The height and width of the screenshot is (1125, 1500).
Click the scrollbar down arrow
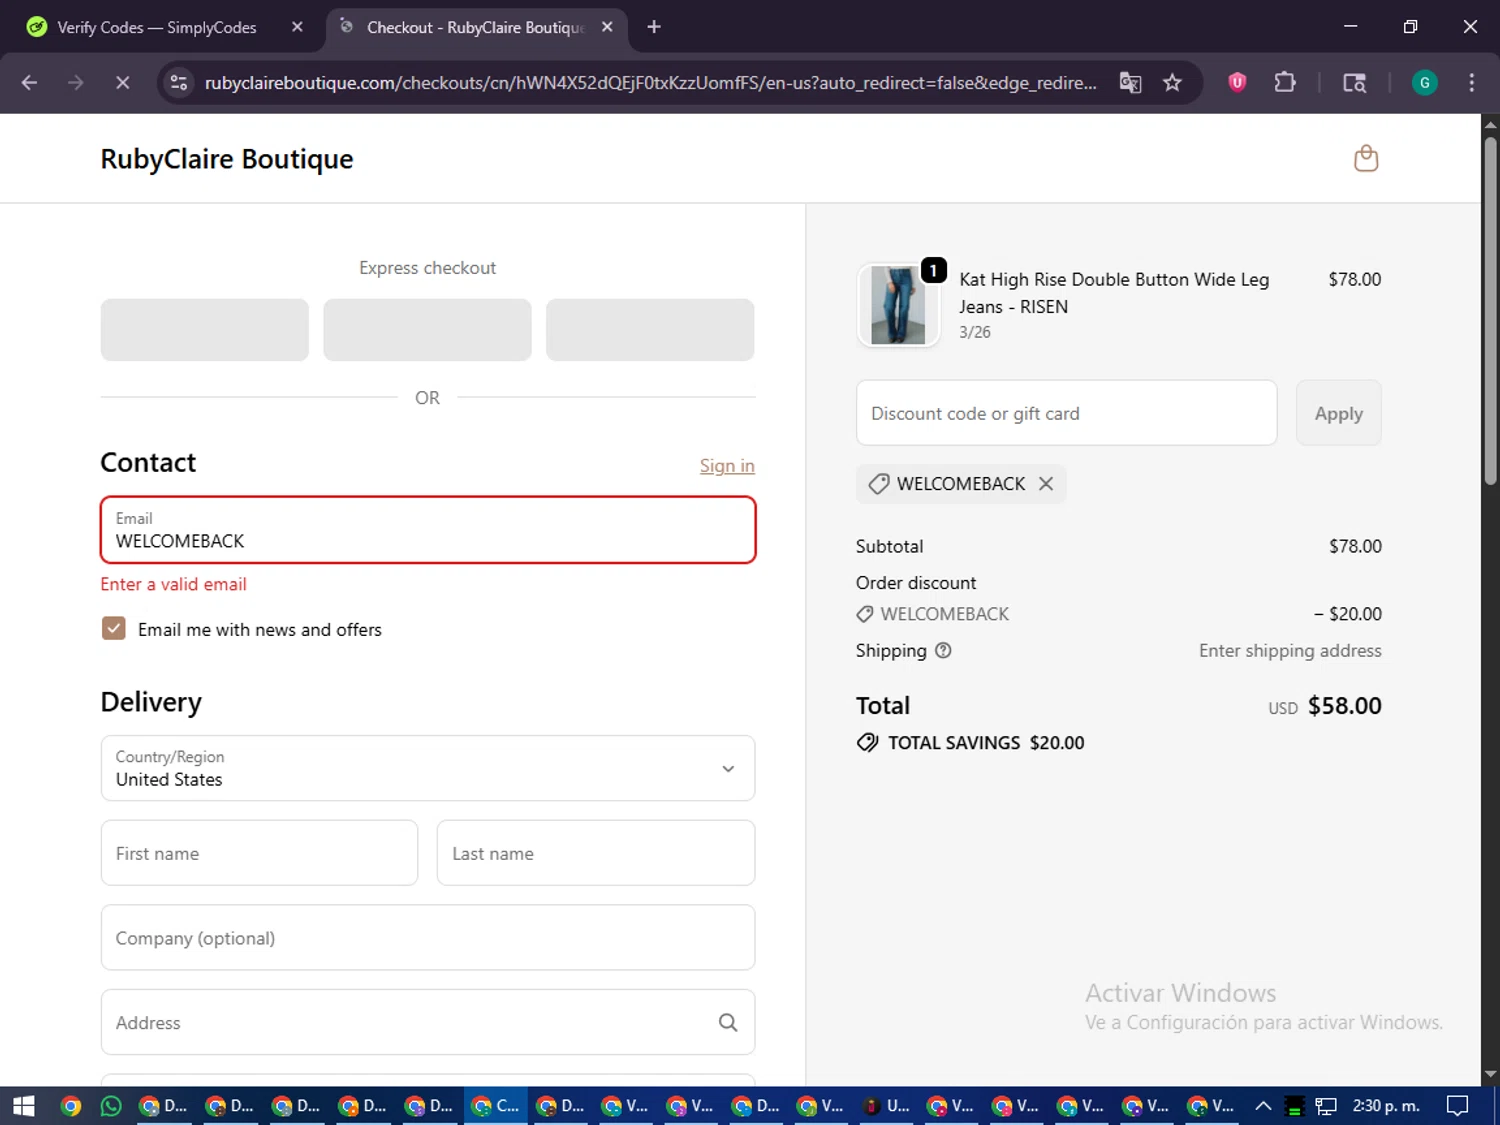click(x=1490, y=1074)
